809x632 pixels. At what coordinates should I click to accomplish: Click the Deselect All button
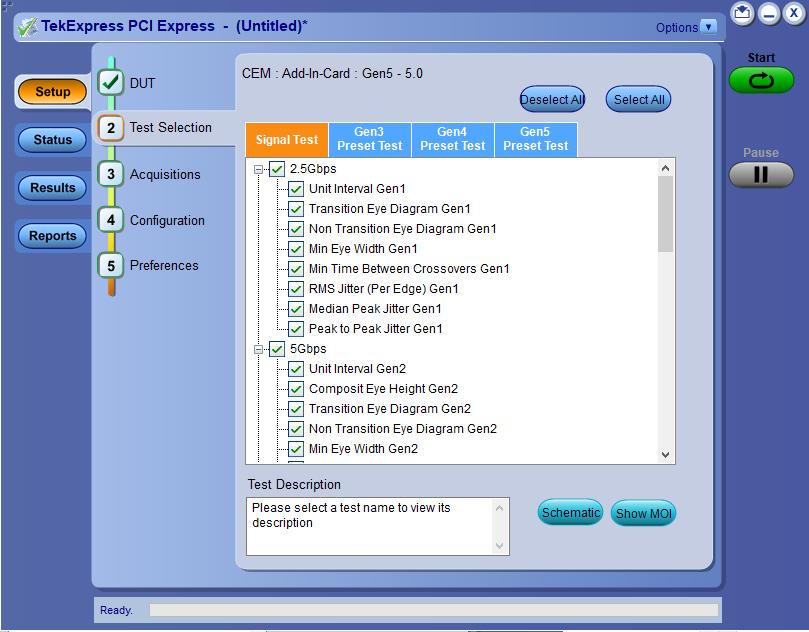coord(552,100)
